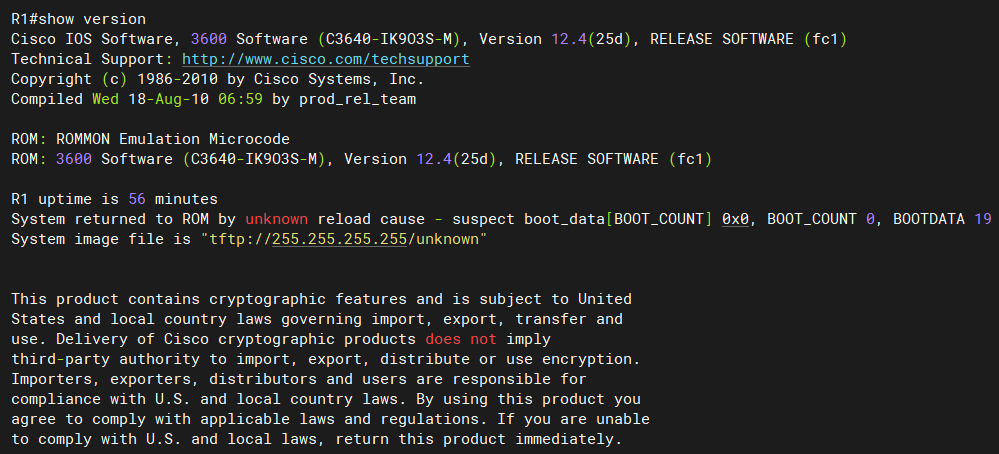The height and width of the screenshot is (454, 999).
Task: Click 'Importers, exporters, distributors' line
Action: point(299,380)
